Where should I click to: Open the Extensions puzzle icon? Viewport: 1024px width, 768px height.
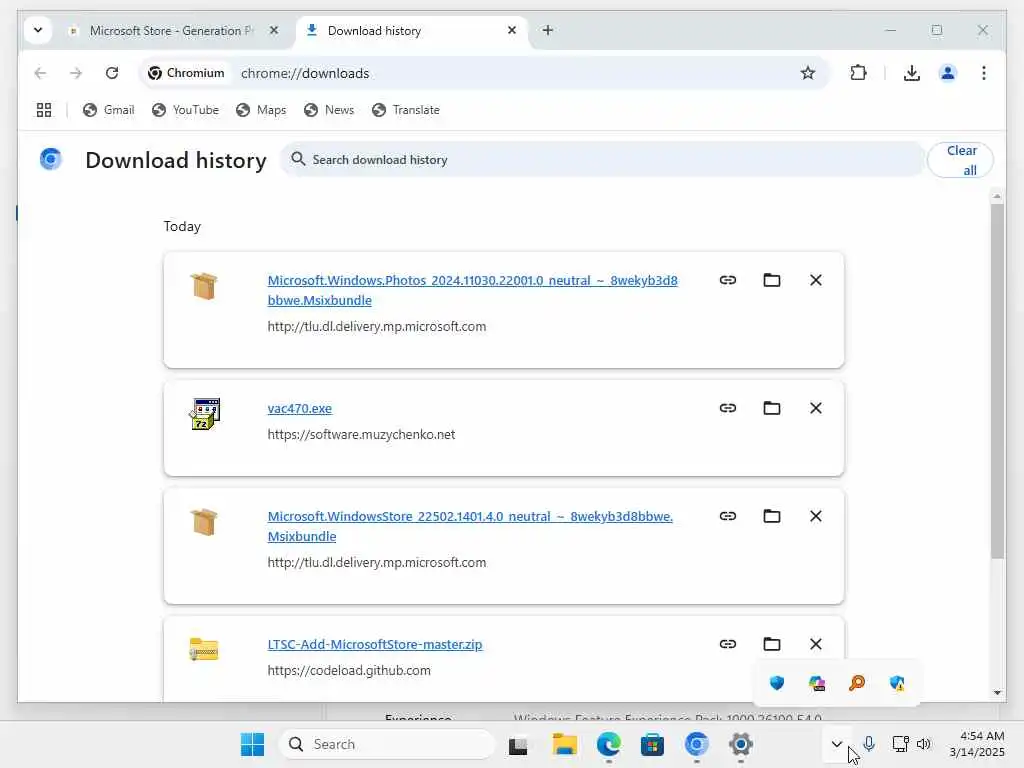click(x=858, y=73)
